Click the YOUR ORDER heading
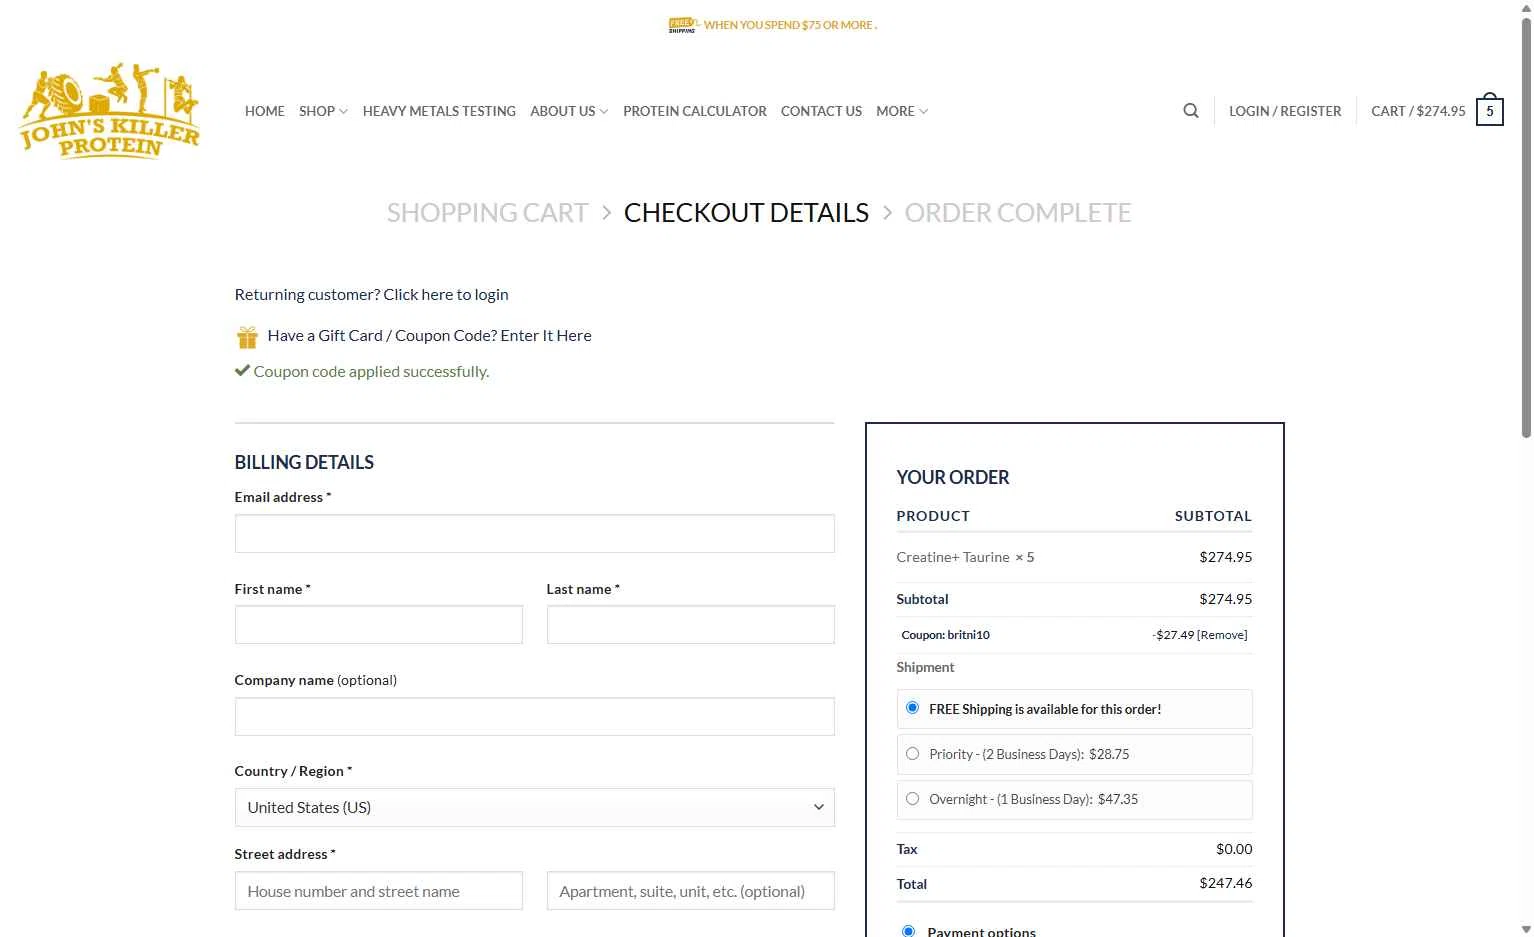The image size is (1534, 937). [x=953, y=478]
